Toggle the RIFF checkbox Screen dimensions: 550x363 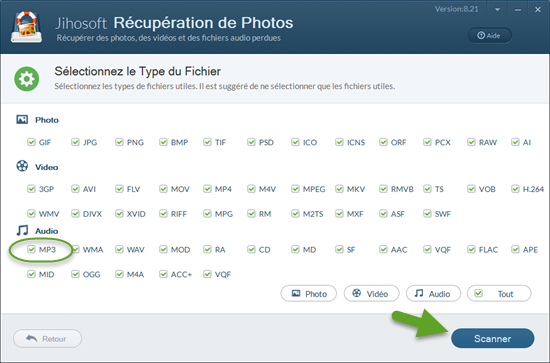163,213
